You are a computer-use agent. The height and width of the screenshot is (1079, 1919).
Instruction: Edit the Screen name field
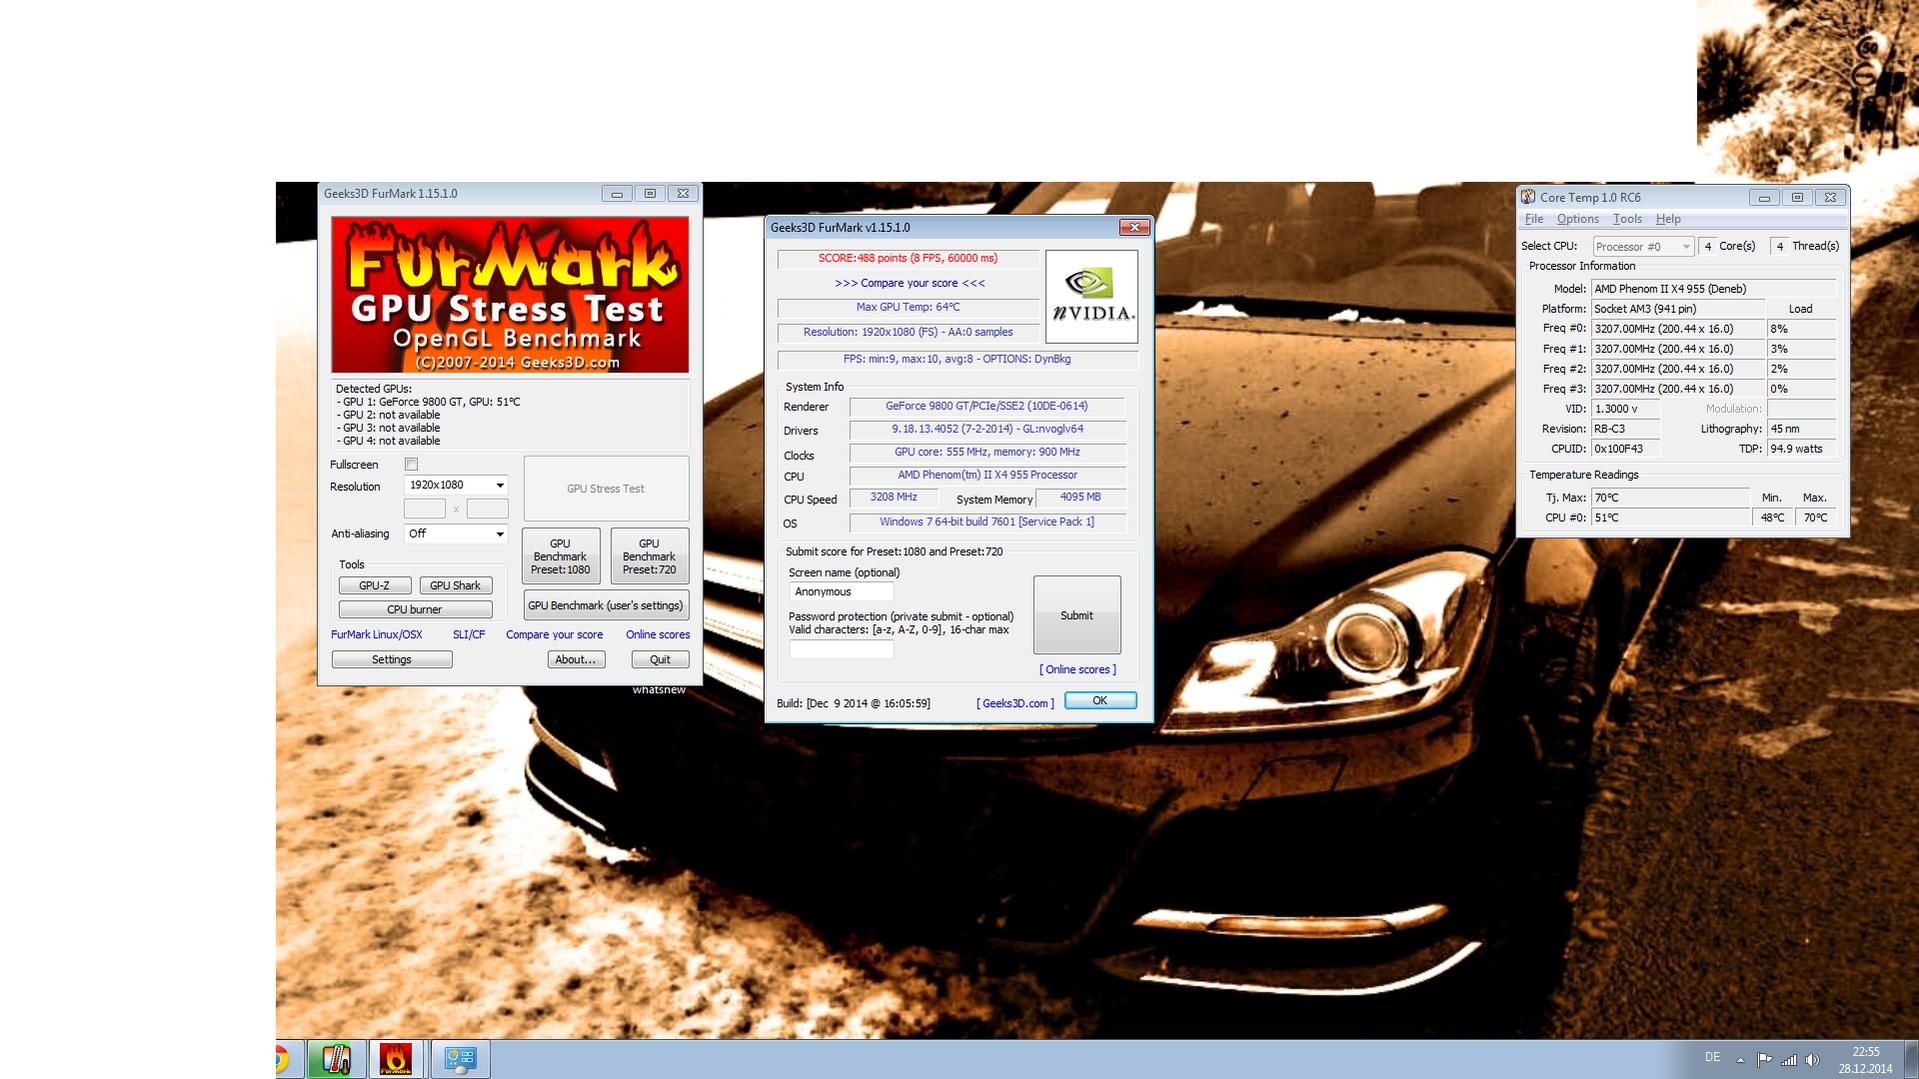842,592
